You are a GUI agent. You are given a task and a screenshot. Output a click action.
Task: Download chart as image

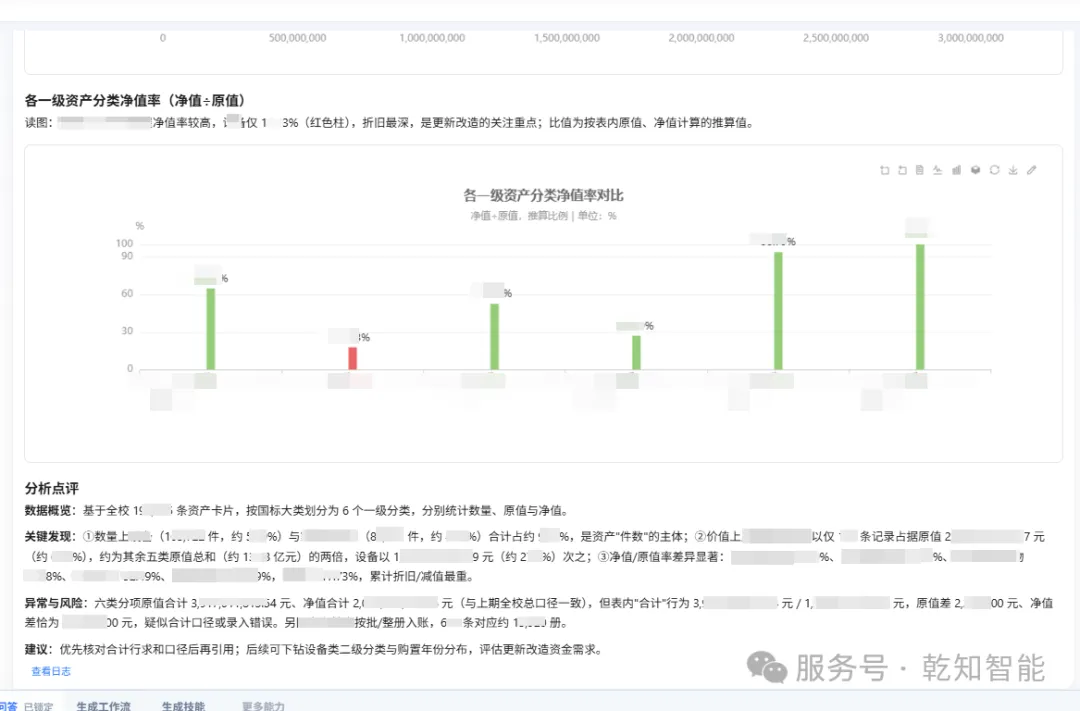[x=1012, y=170]
